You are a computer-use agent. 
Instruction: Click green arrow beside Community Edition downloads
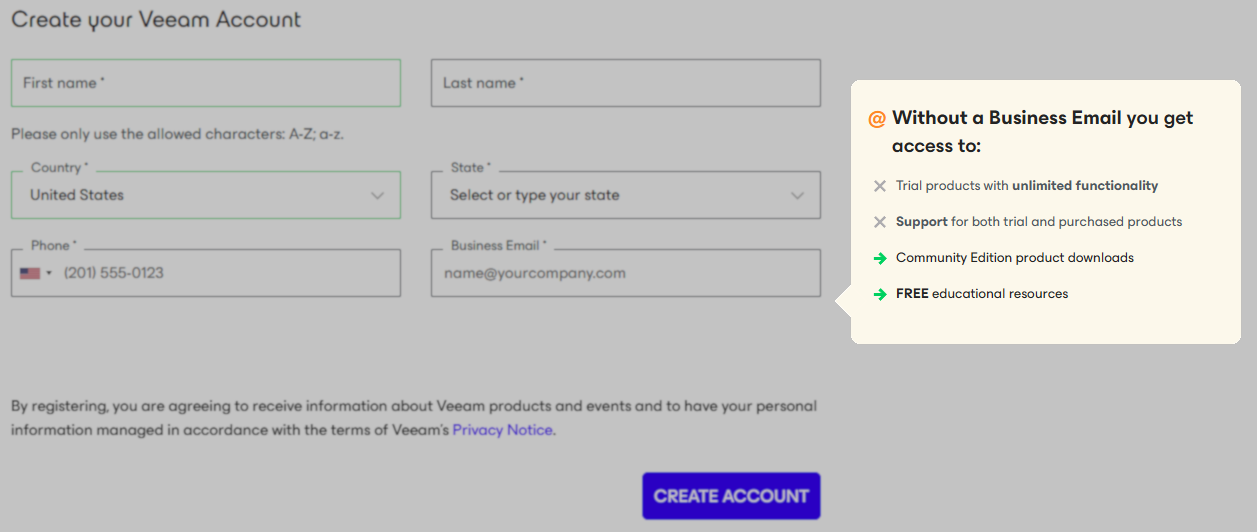pos(880,258)
